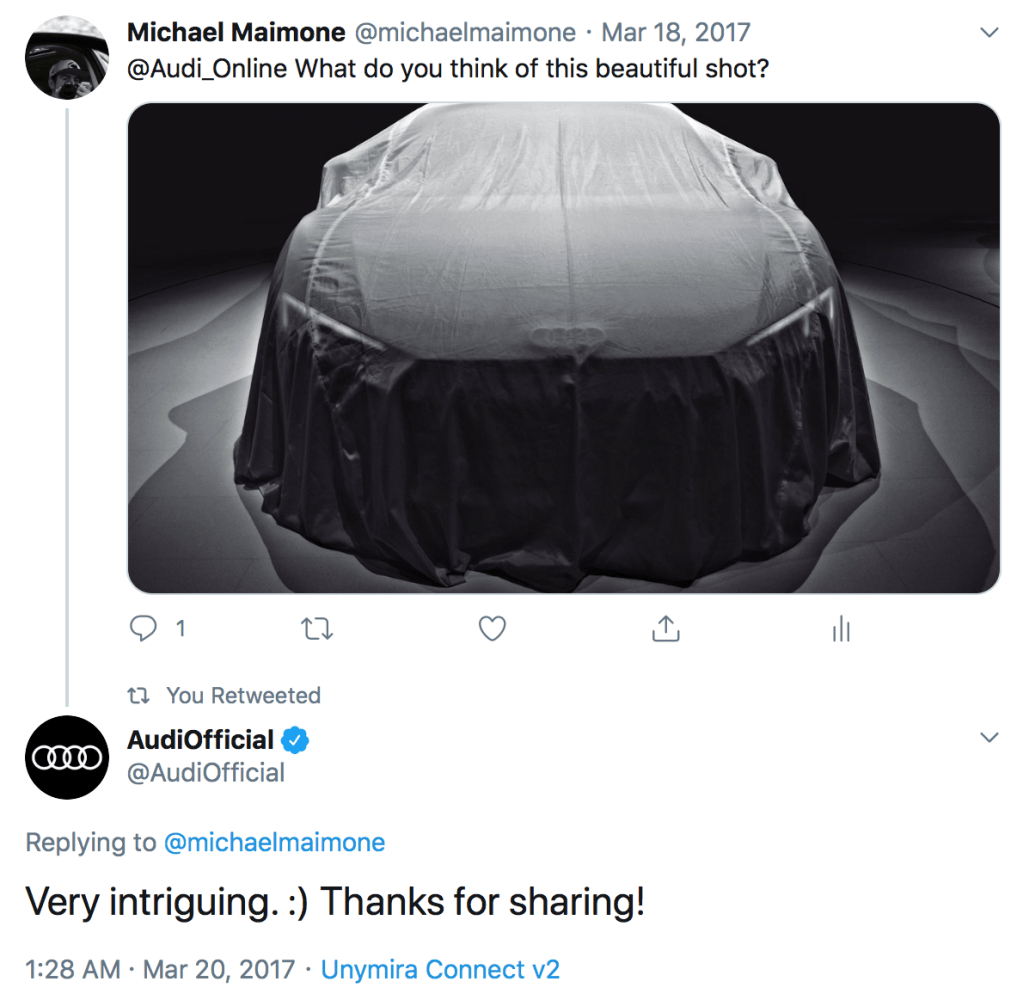
Task: Like the covered car tweet
Action: [491, 628]
